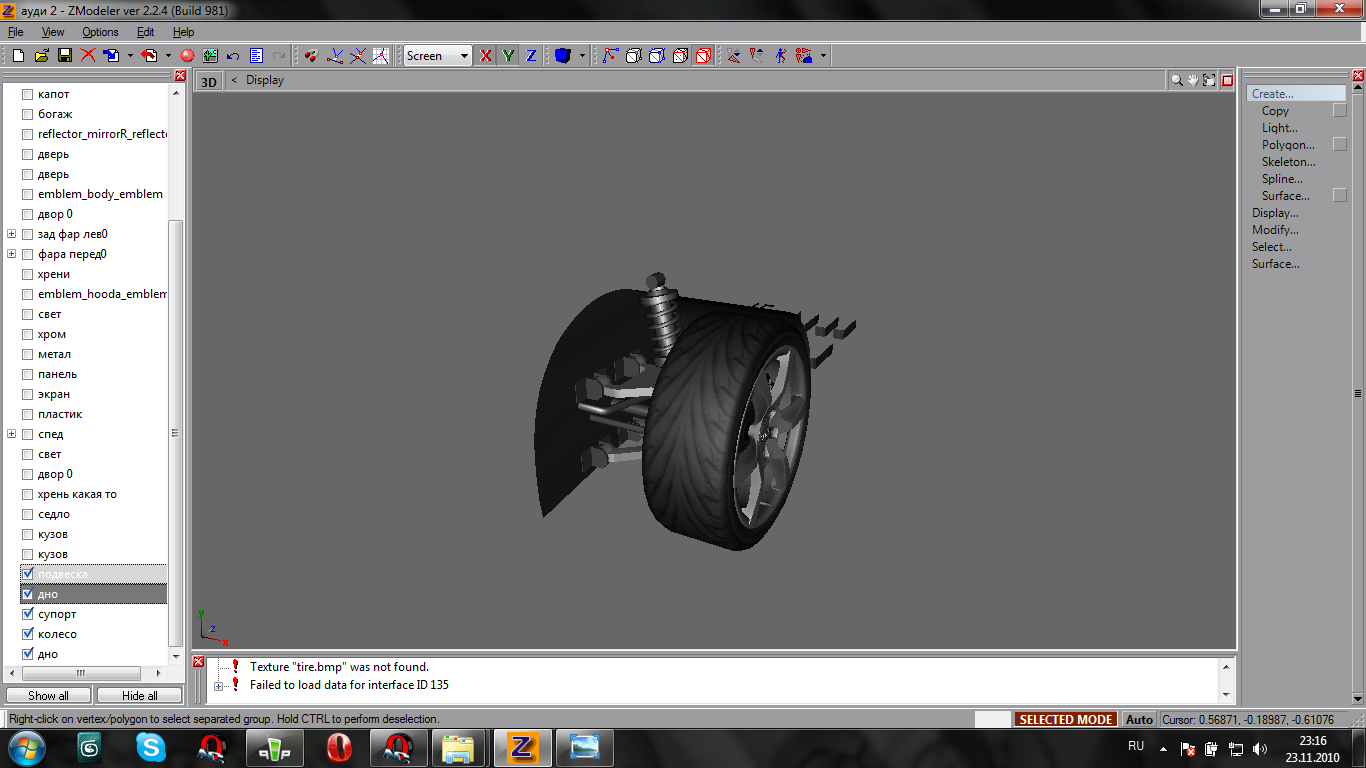The image size is (1366, 768).
Task: Click the red materials sphere icon
Action: (187, 56)
